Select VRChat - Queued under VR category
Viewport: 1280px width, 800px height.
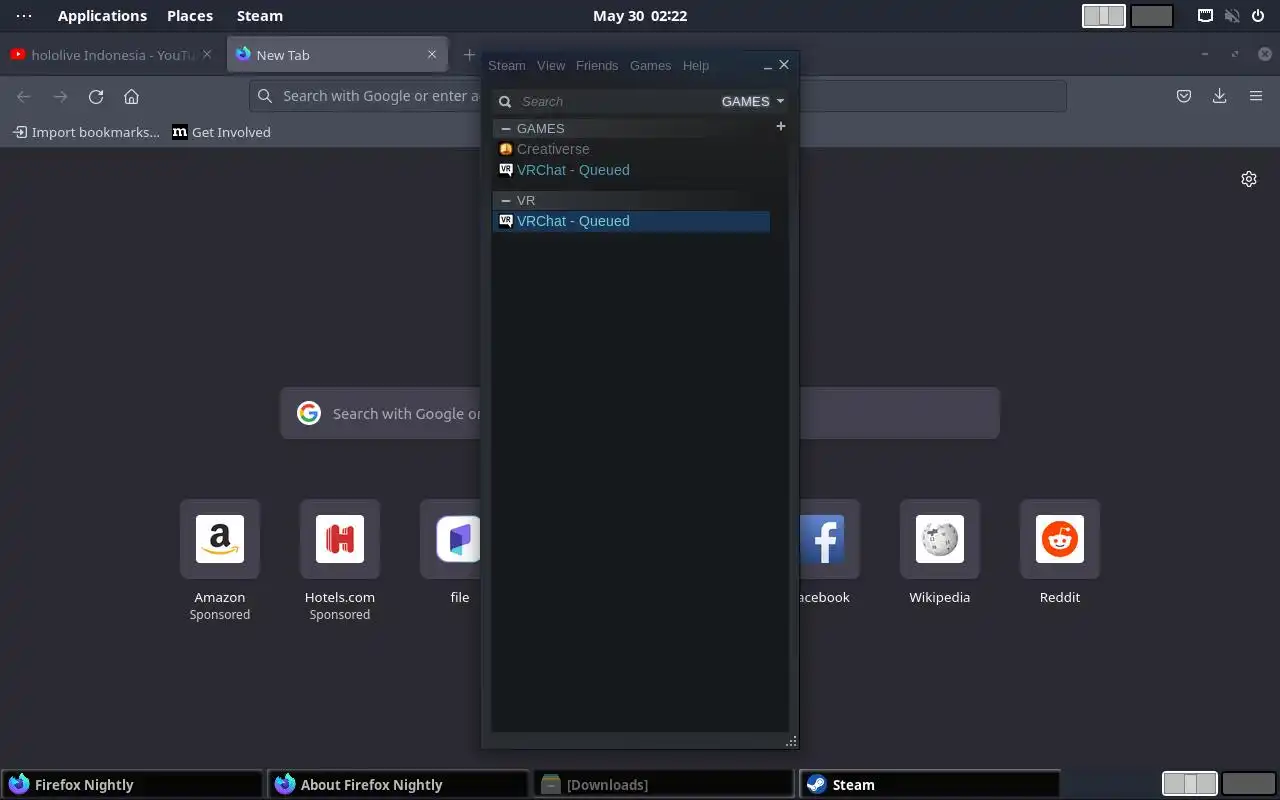pos(631,221)
